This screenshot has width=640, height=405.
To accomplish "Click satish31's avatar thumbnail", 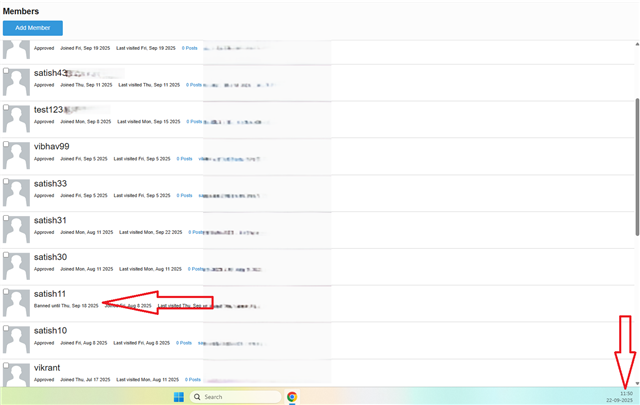I will point(17,230).
